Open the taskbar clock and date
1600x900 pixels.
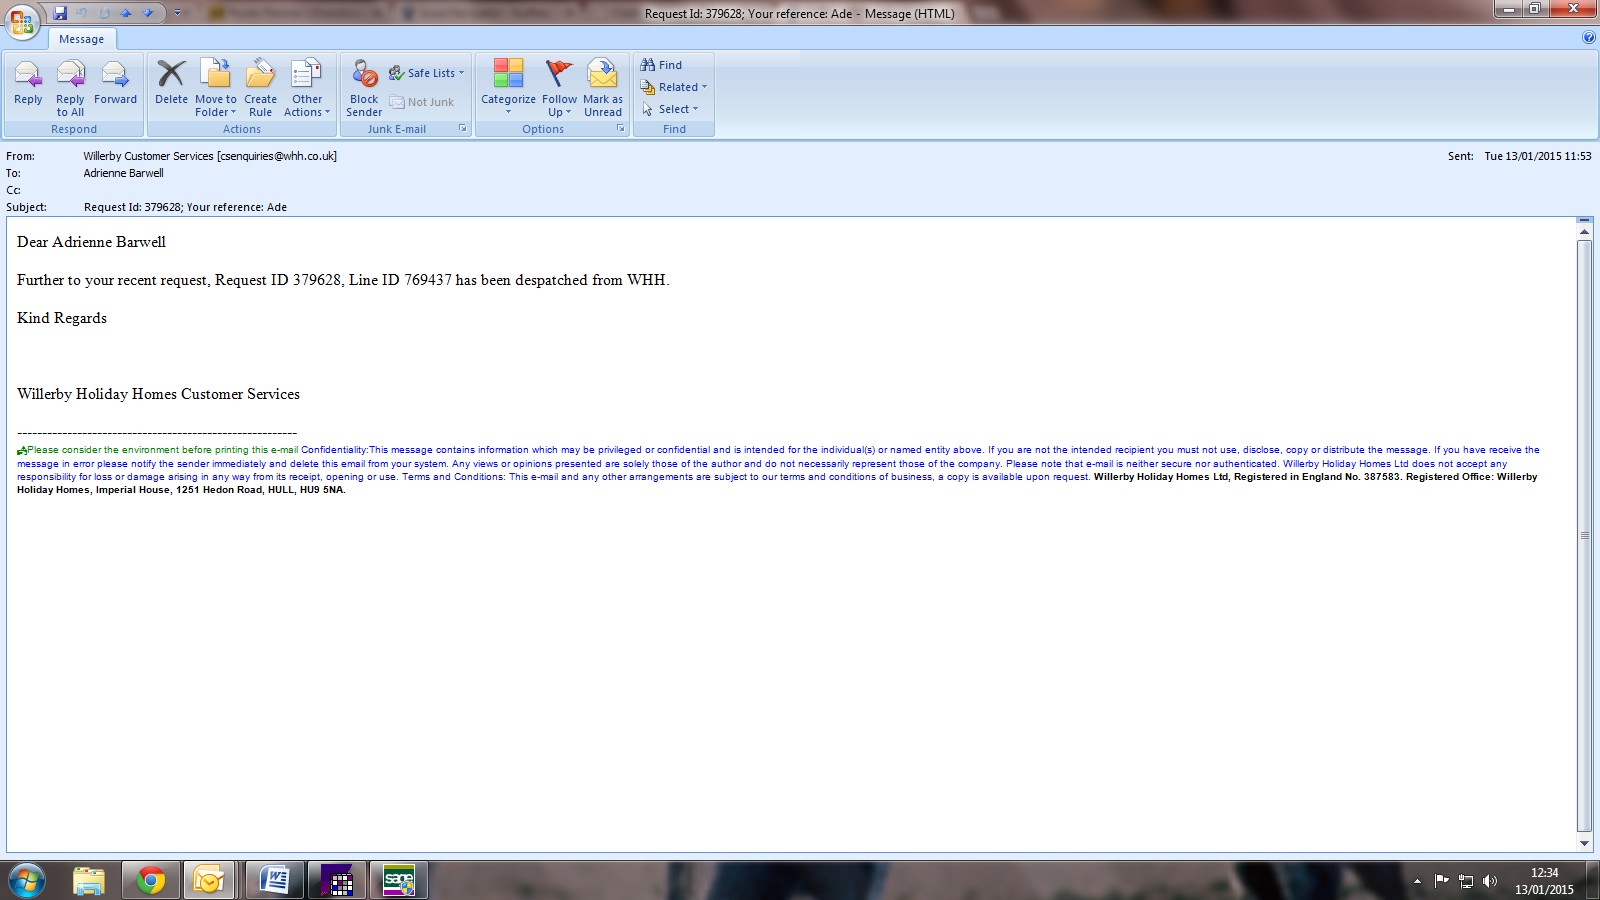coord(1544,881)
